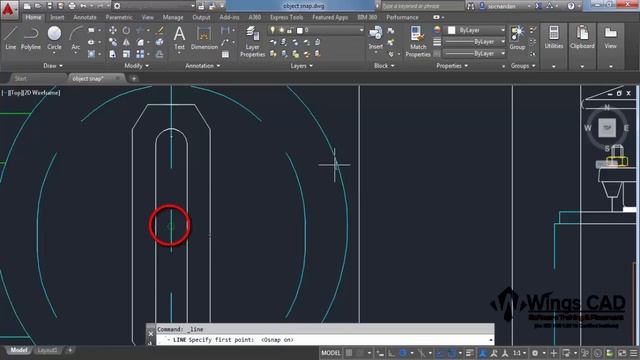Click the Plot (print) icon in quick access
Image resolution: width=640 pixels, height=360 pixels.
tap(72, 6)
